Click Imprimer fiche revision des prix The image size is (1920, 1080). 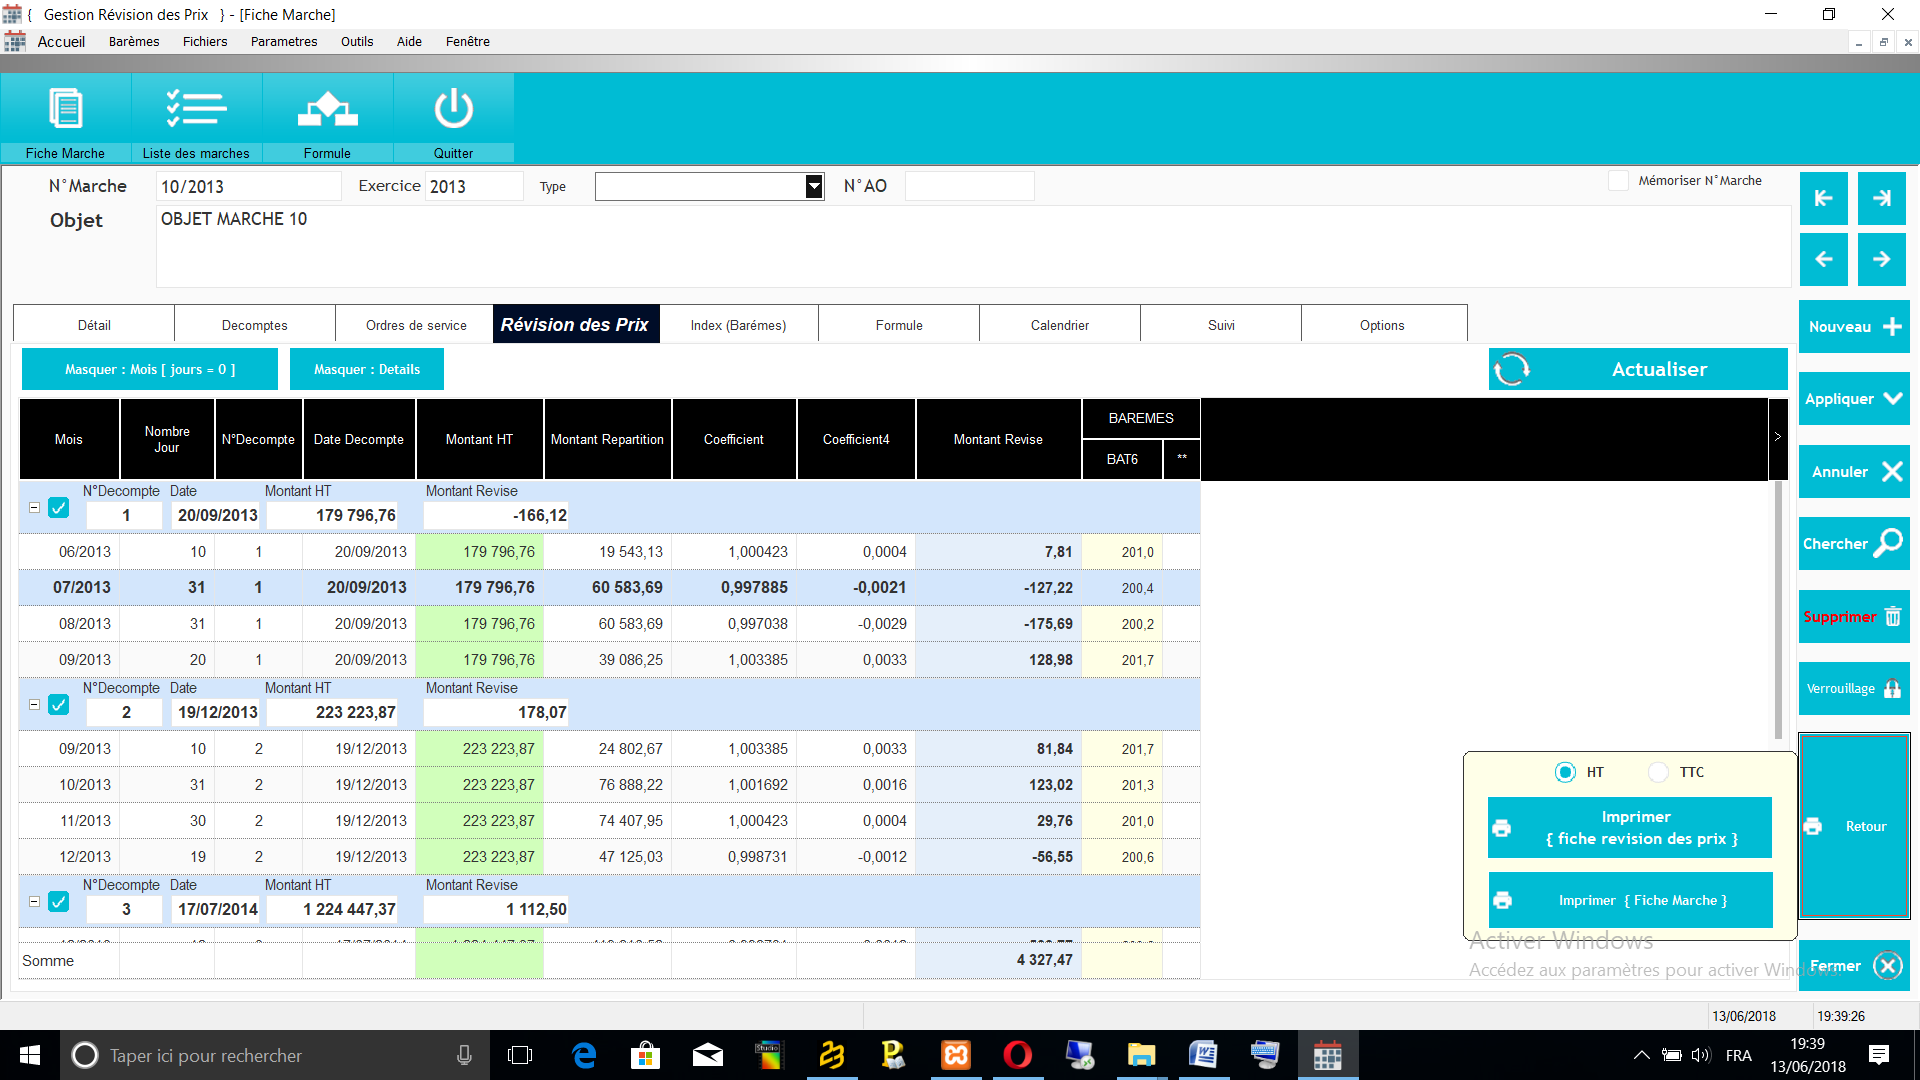pos(1629,828)
